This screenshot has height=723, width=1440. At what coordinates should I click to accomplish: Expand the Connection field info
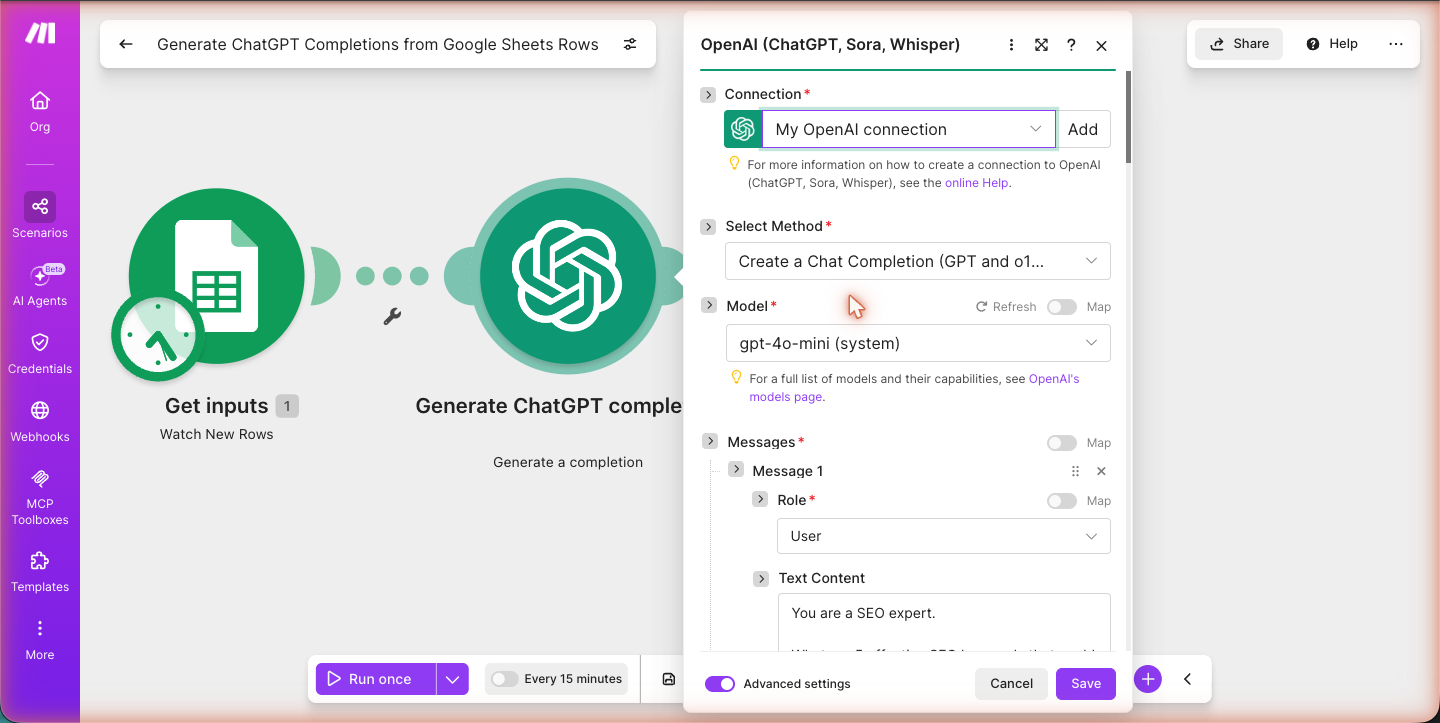(708, 94)
